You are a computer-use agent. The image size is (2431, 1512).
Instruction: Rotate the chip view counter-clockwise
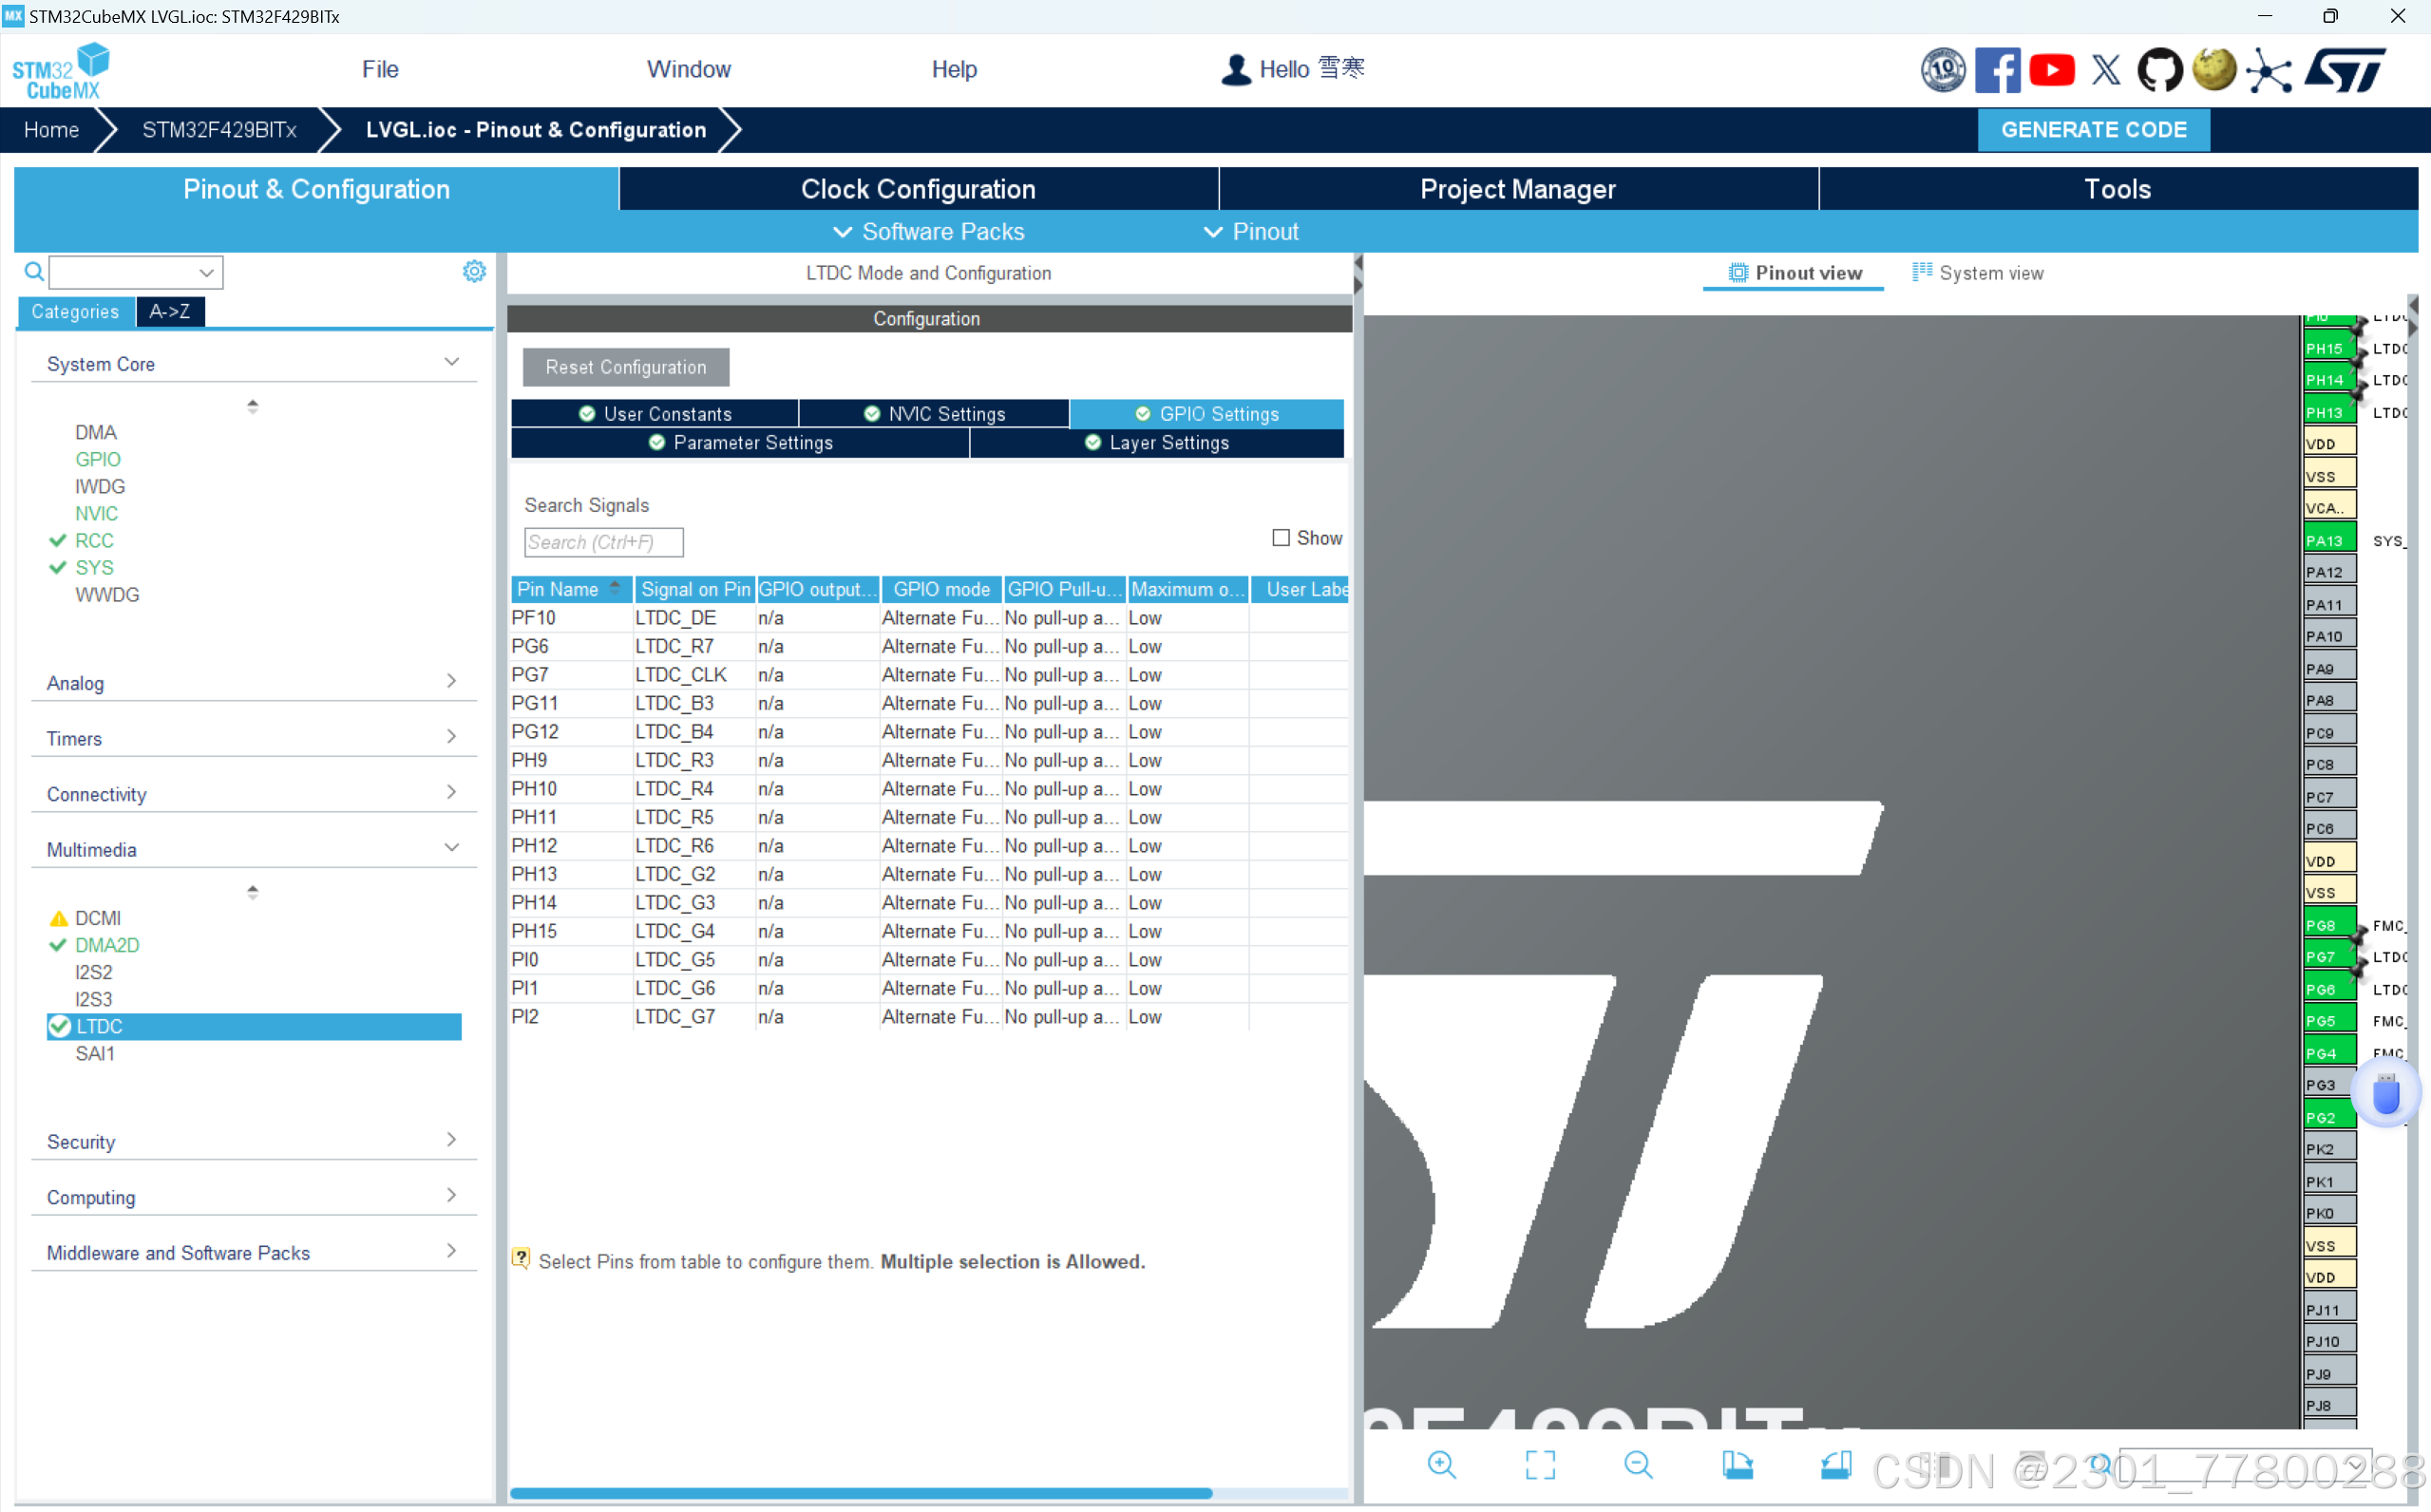click(x=1836, y=1464)
